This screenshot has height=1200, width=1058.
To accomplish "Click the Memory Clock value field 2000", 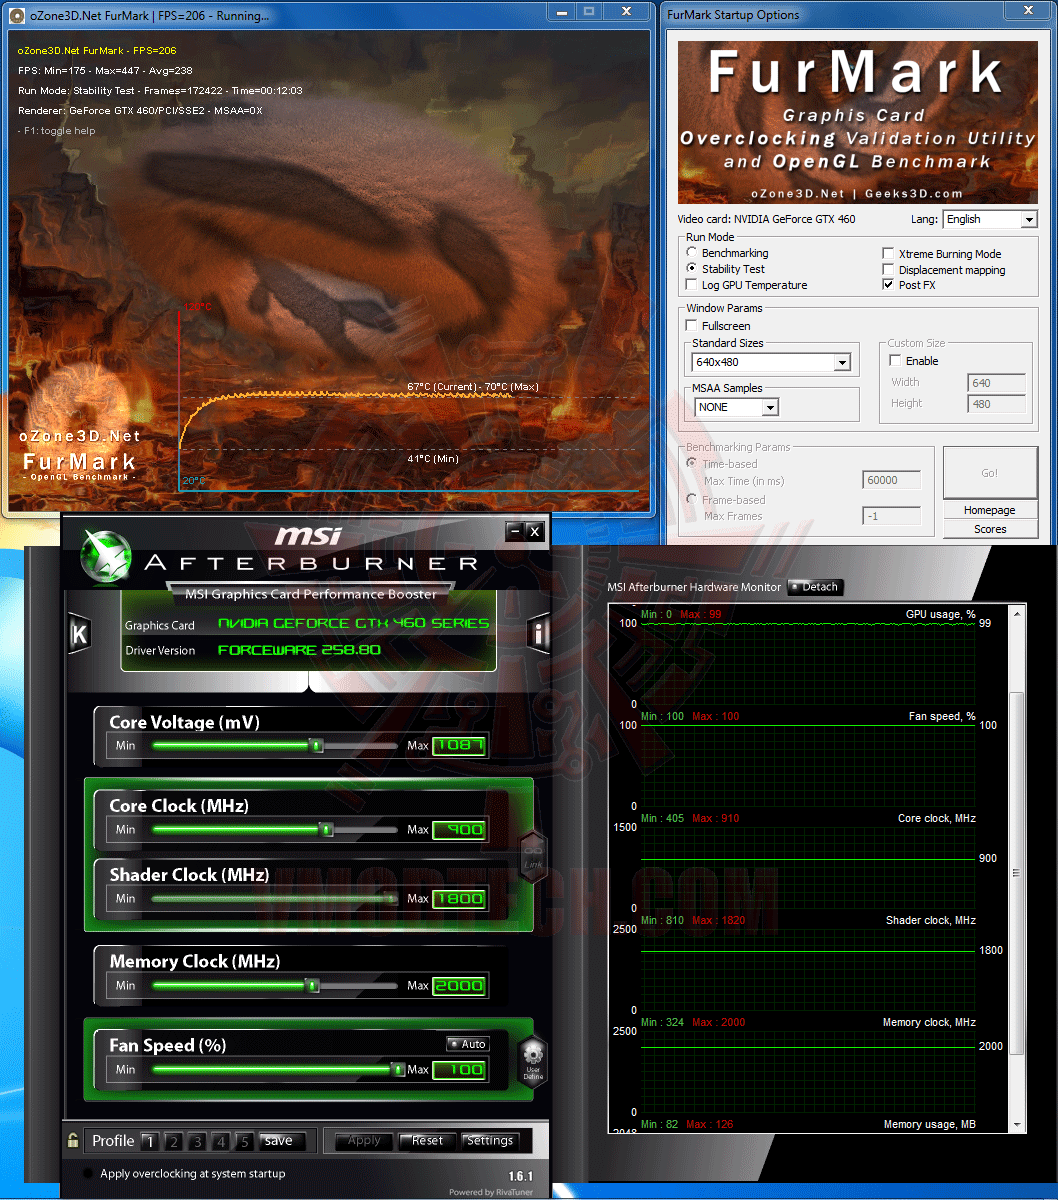I will point(460,985).
